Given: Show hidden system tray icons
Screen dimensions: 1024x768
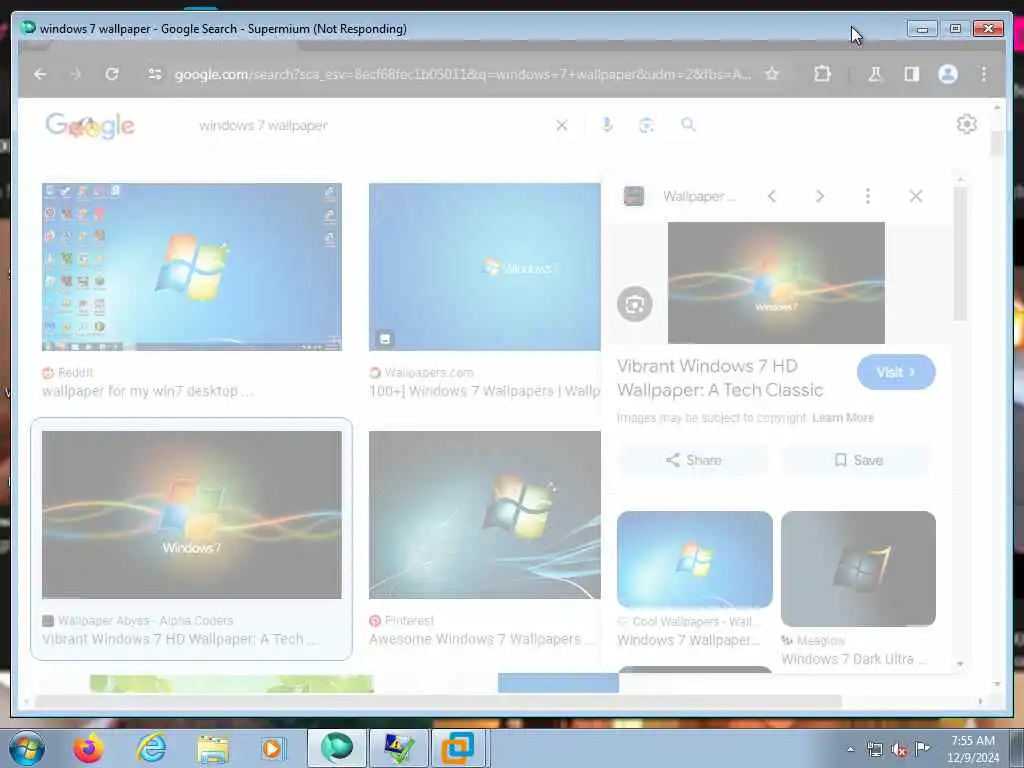Looking at the screenshot, I should click(850, 749).
